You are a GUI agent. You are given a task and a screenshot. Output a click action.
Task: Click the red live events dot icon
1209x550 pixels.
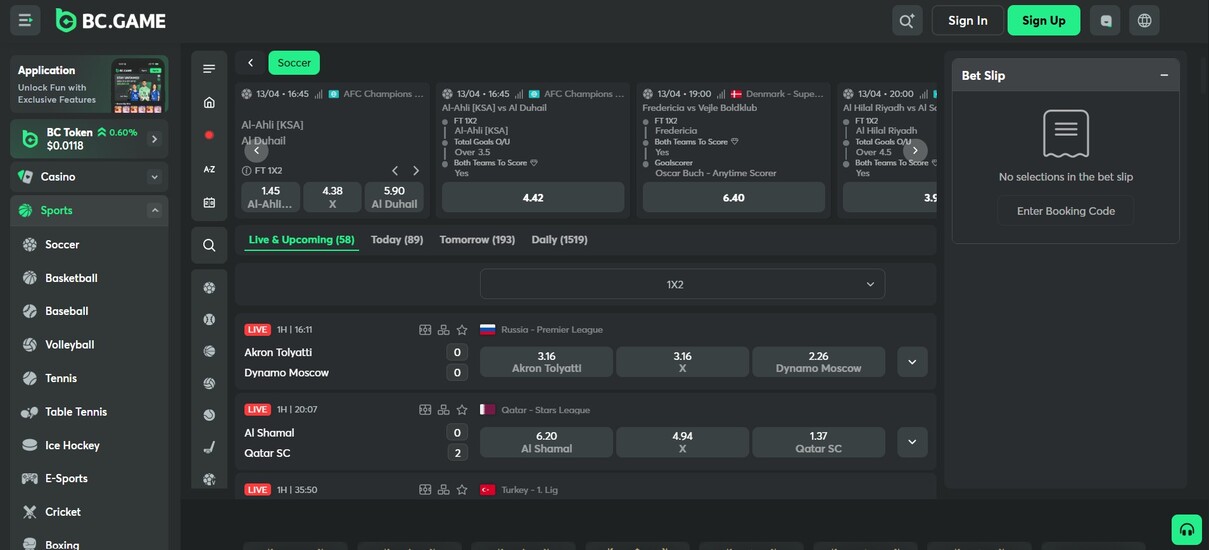[209, 135]
